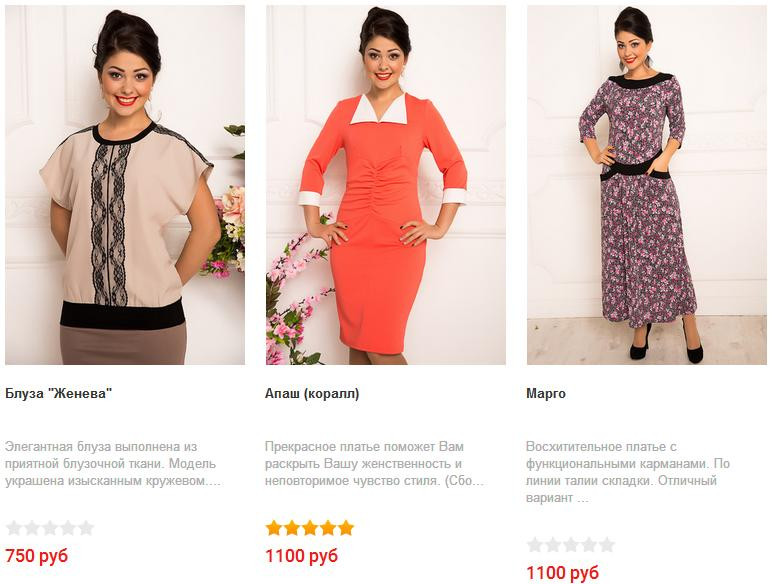
Task: Click the 1100 руб price under Апаш
Action: point(302,556)
